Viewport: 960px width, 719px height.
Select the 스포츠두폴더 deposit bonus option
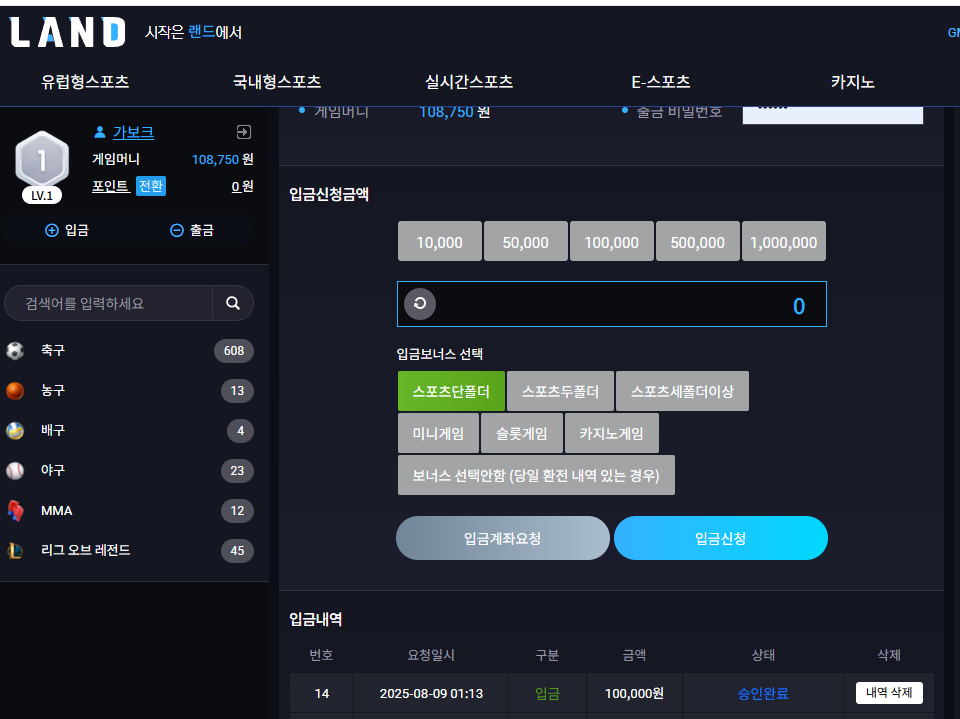(560, 391)
